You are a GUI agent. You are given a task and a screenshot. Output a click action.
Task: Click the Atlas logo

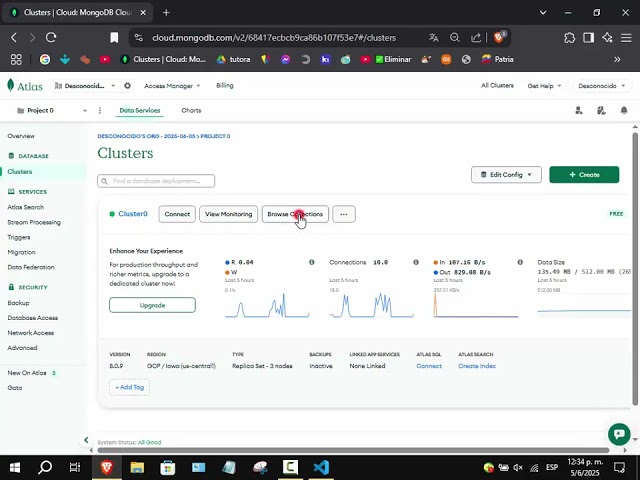point(25,86)
